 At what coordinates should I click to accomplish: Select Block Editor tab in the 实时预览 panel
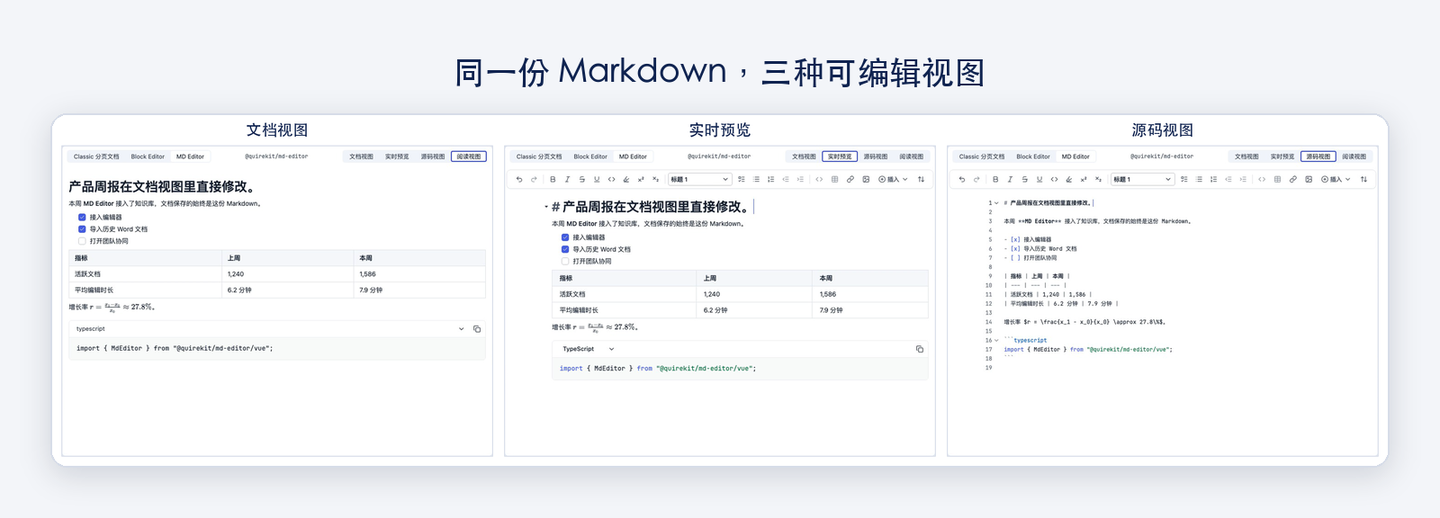click(590, 156)
